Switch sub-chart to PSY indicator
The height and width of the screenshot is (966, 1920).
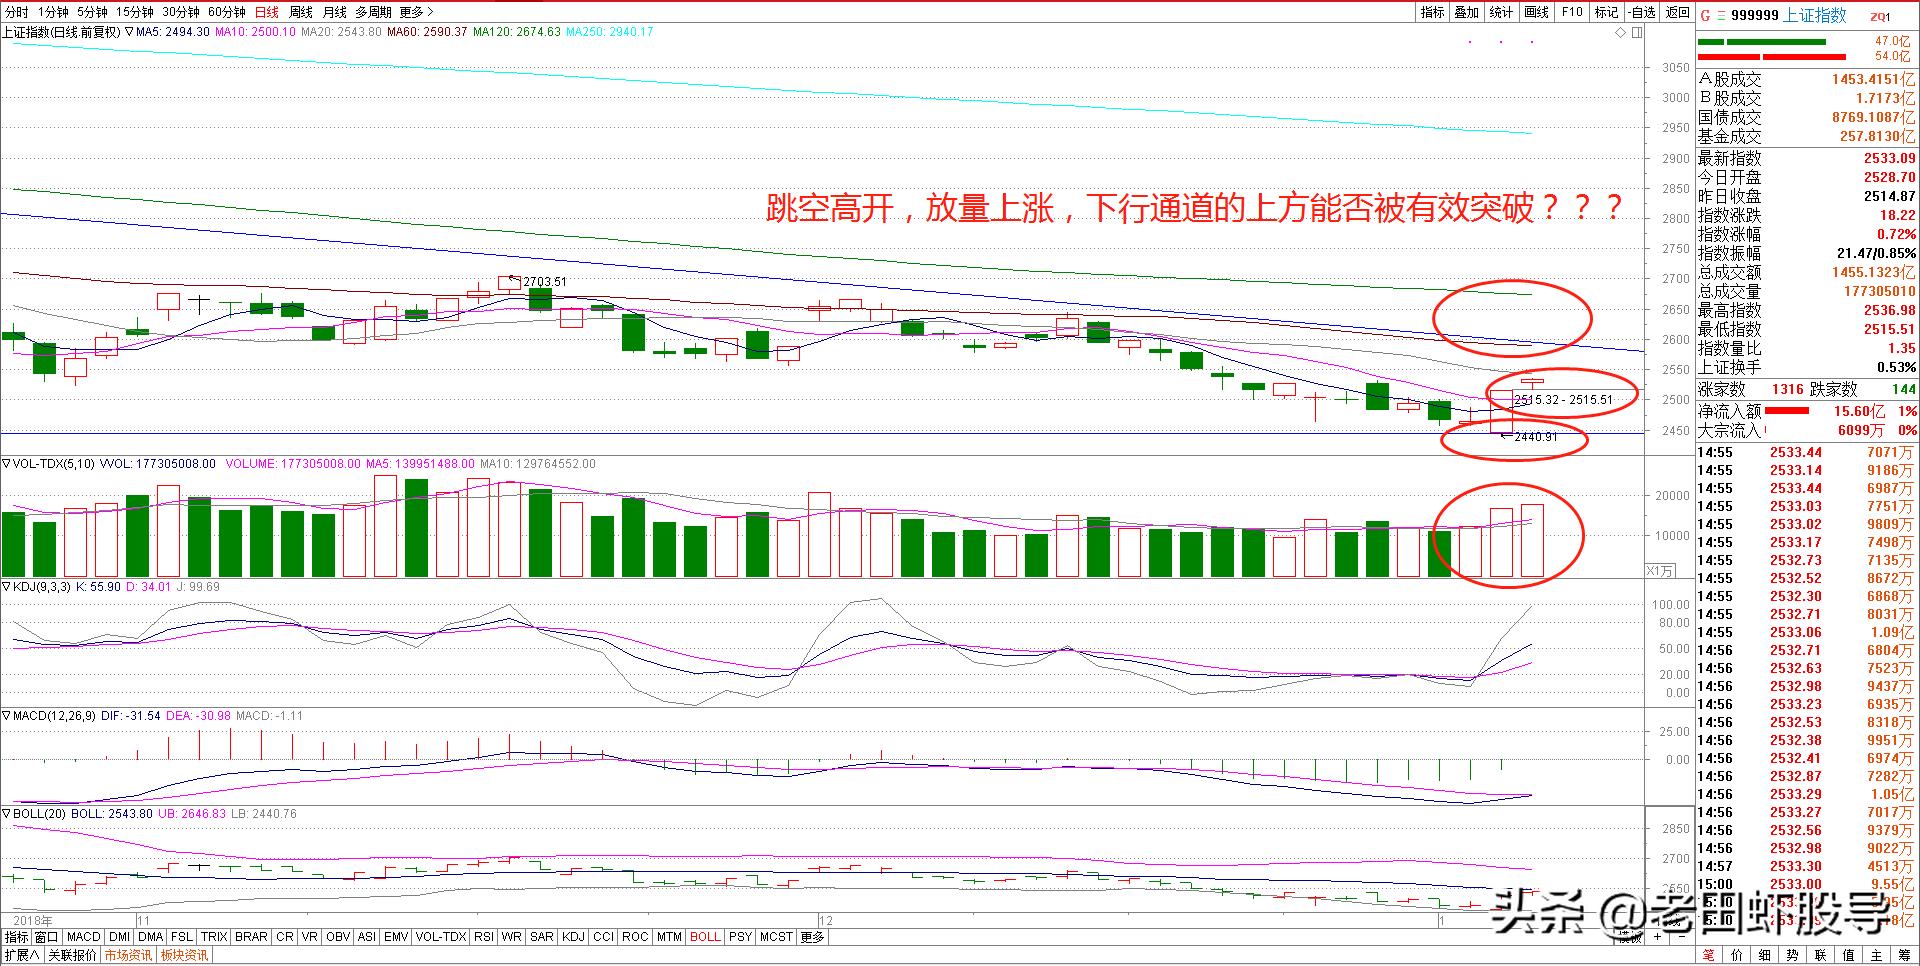tap(740, 937)
